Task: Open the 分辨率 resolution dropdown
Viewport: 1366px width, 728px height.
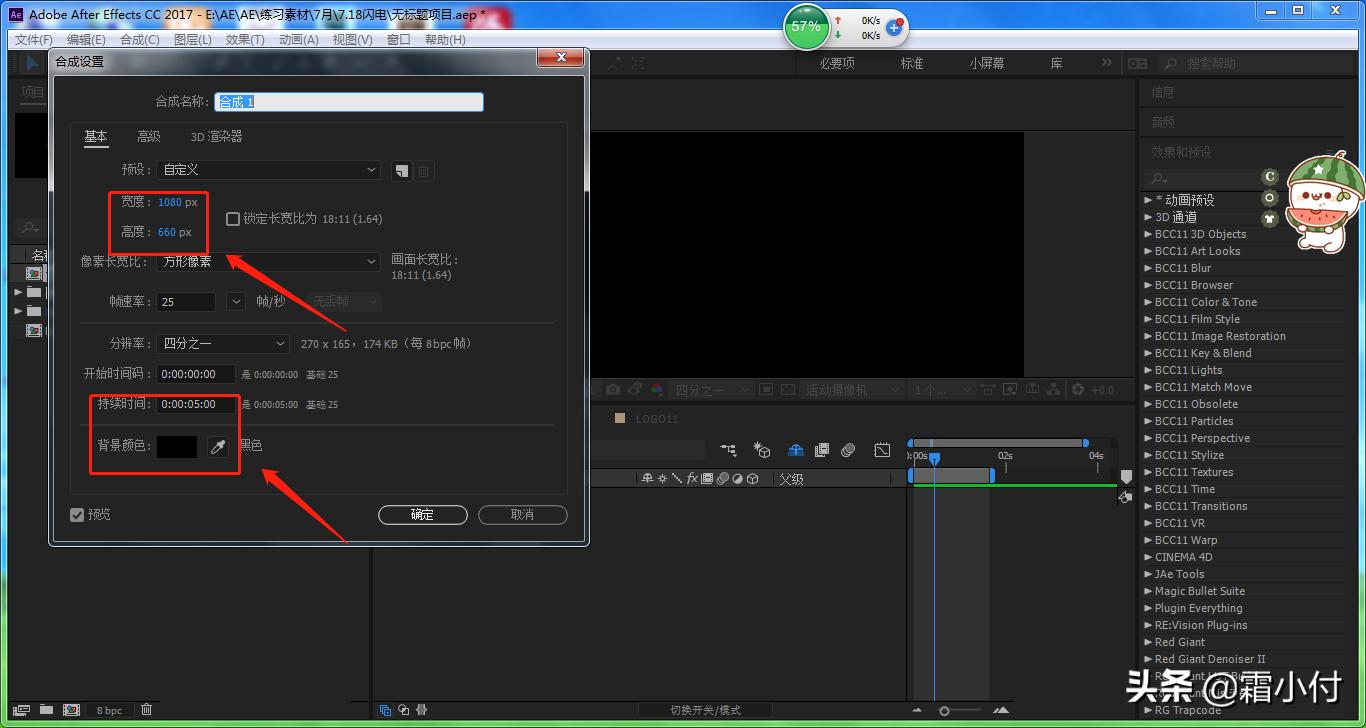Action: 224,344
